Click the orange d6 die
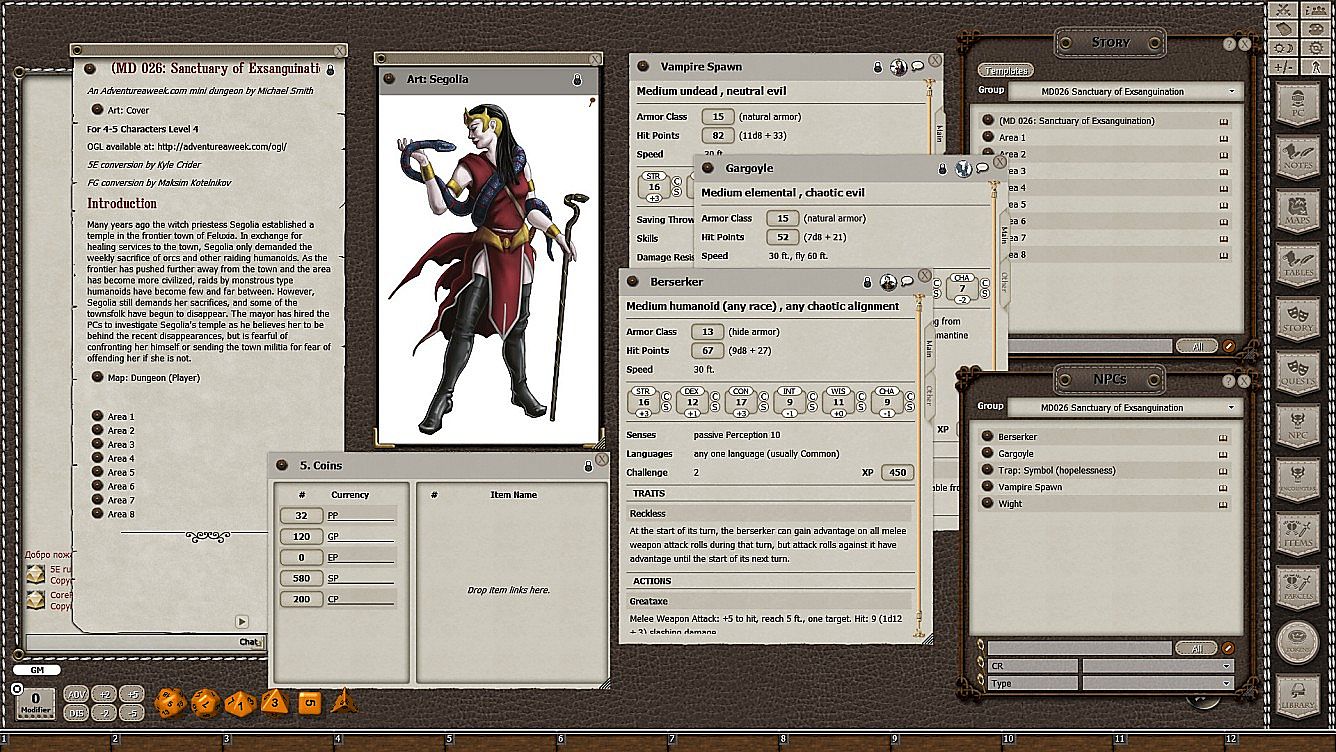 pyautogui.click(x=310, y=703)
